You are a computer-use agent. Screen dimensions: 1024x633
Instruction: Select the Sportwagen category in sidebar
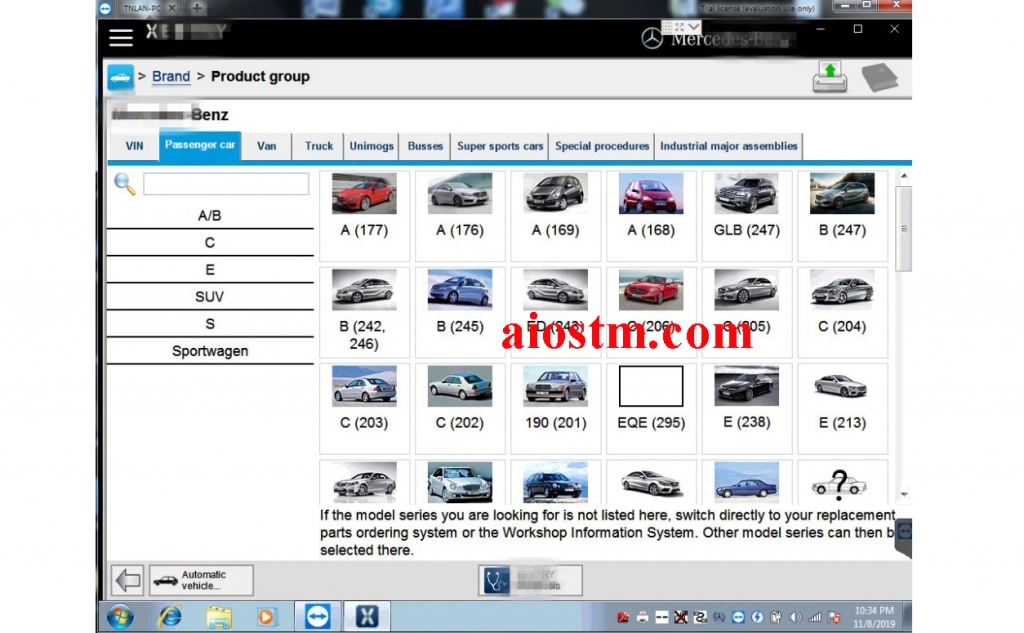pyautogui.click(x=209, y=350)
